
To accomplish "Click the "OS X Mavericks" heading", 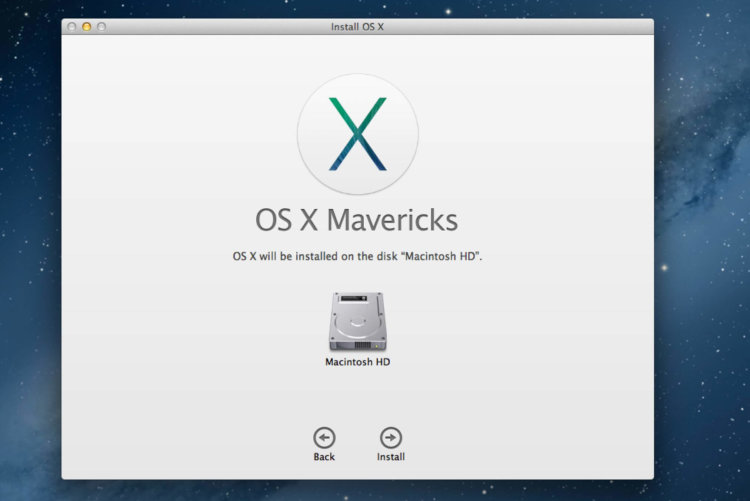I will click(357, 220).
